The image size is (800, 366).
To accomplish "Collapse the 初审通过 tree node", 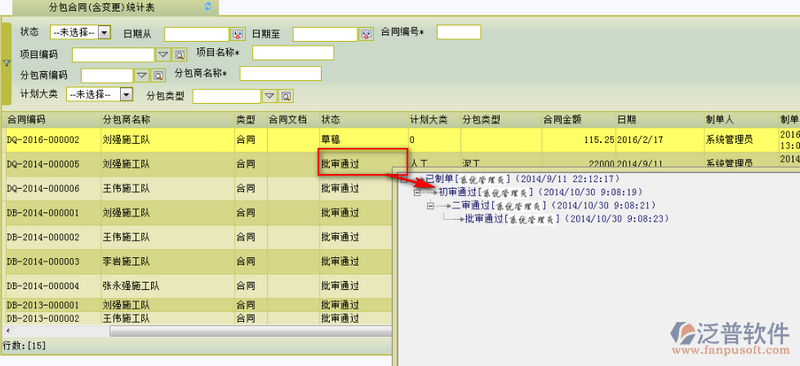I will click(x=417, y=193).
